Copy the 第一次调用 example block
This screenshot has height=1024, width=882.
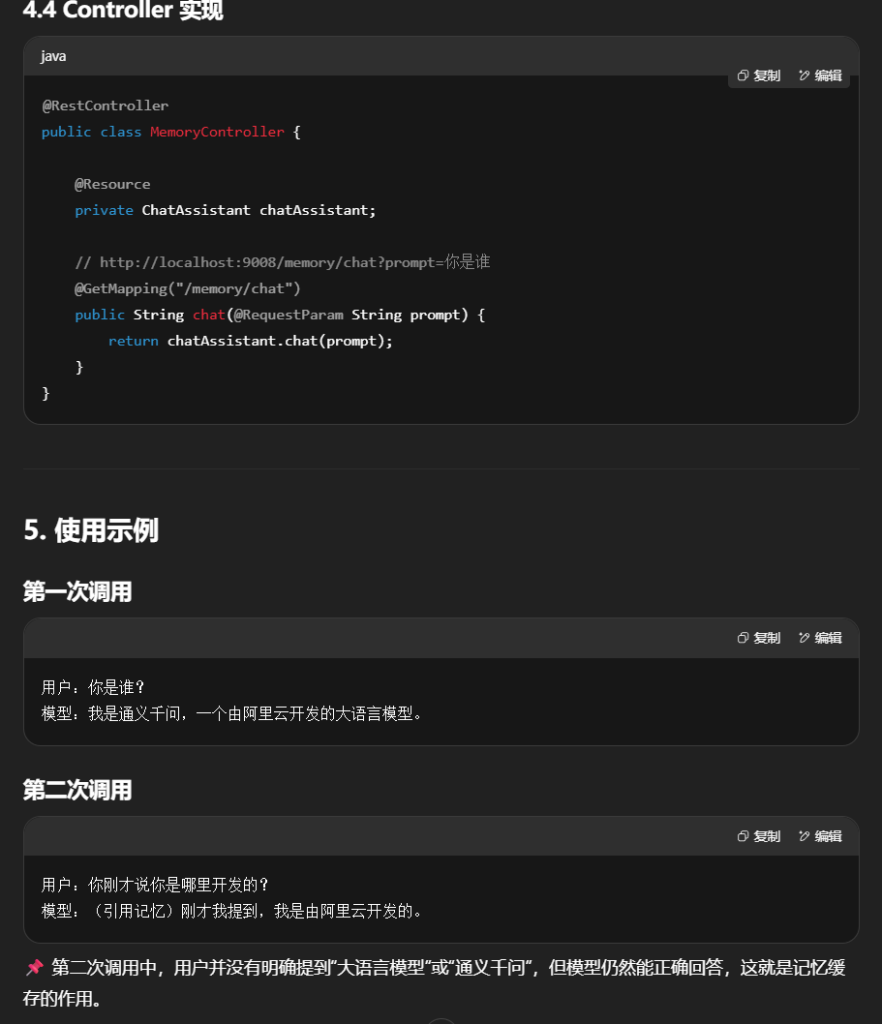coord(744,638)
